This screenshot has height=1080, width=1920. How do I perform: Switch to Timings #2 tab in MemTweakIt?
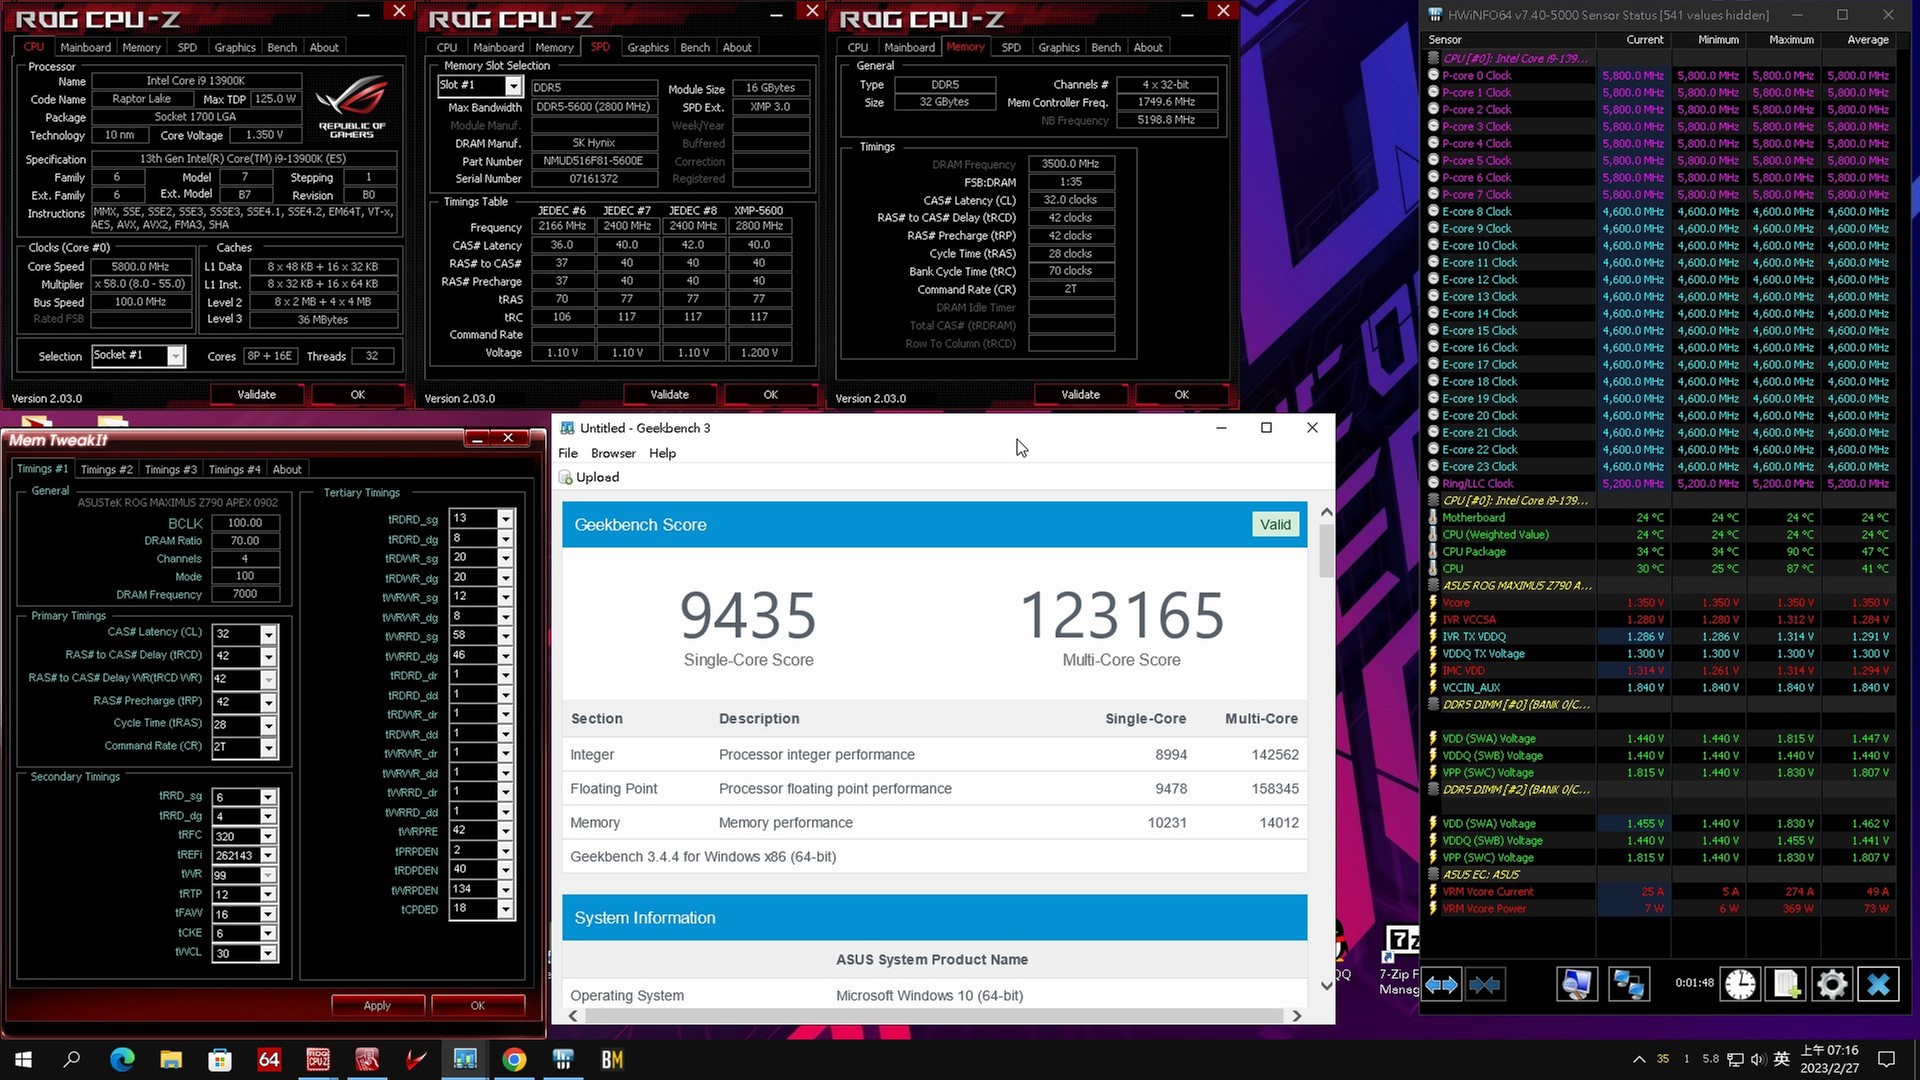(x=107, y=470)
